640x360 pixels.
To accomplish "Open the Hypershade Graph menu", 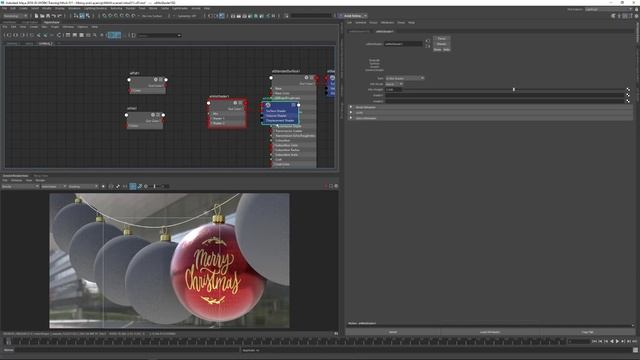I will [55, 27].
